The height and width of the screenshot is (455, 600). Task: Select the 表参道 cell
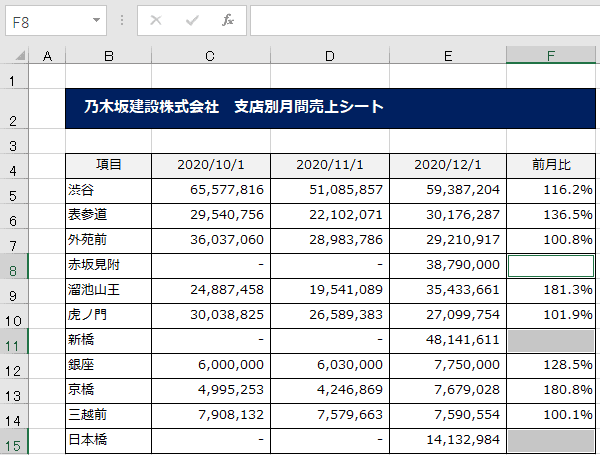point(109,216)
